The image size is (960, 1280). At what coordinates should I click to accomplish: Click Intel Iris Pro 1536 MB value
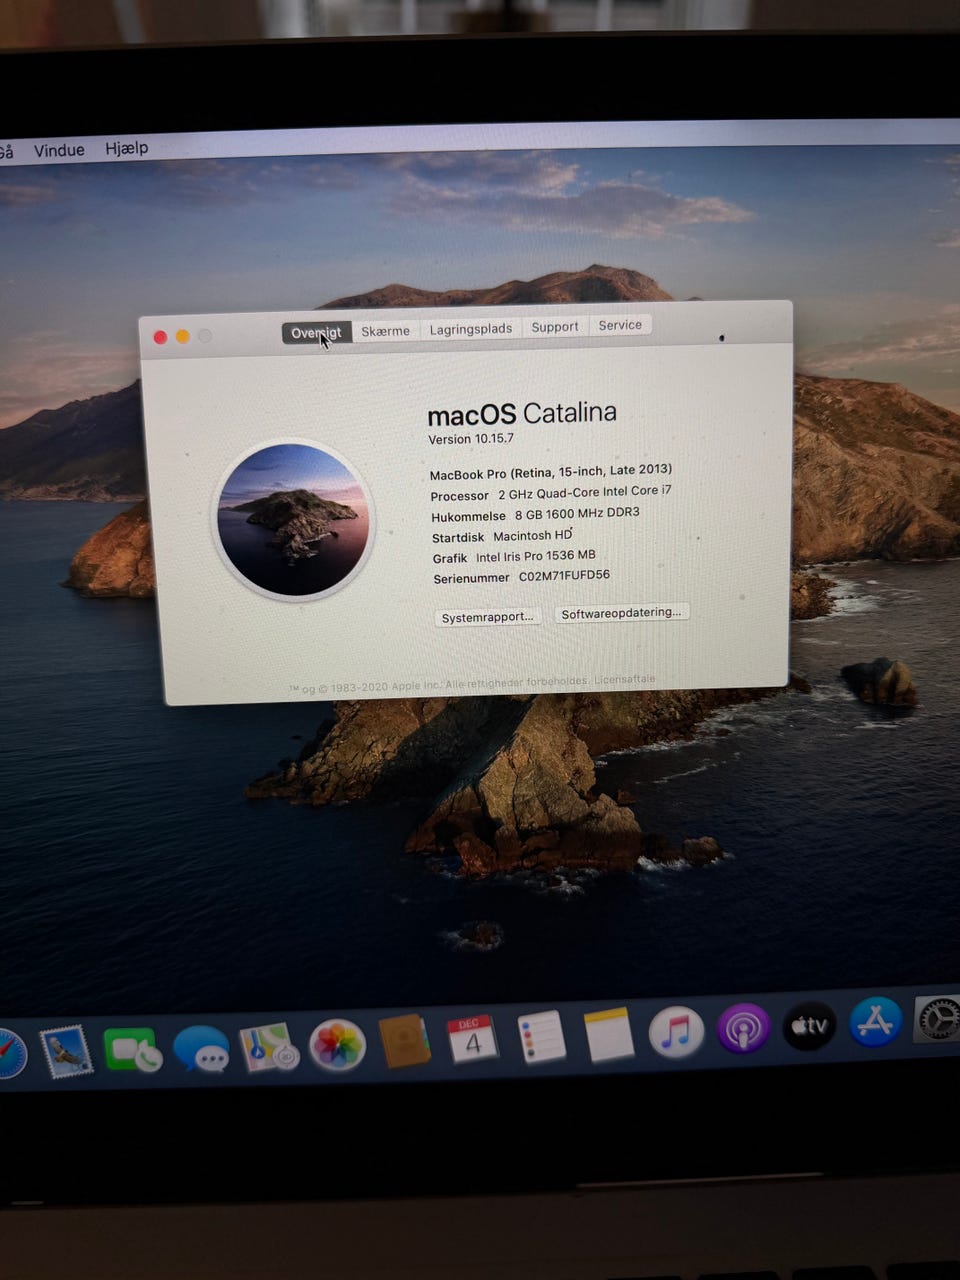click(x=536, y=556)
